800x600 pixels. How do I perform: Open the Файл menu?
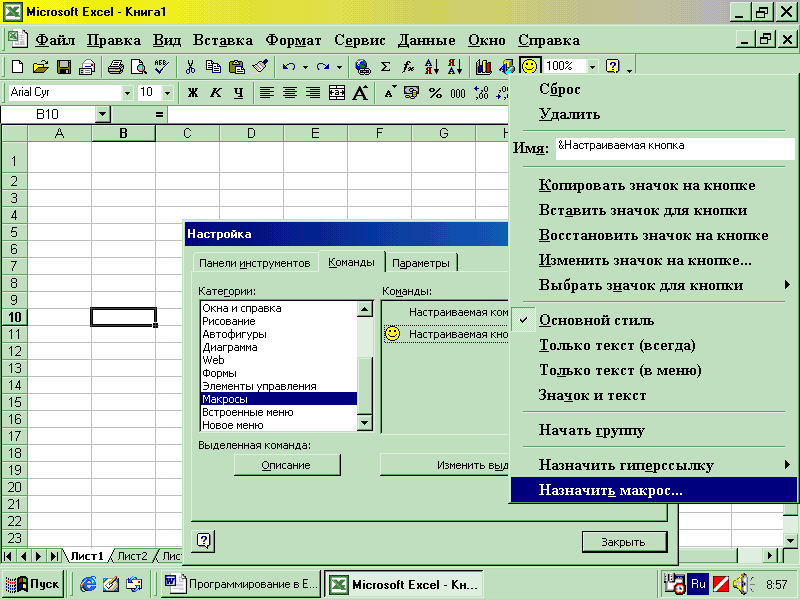point(55,40)
